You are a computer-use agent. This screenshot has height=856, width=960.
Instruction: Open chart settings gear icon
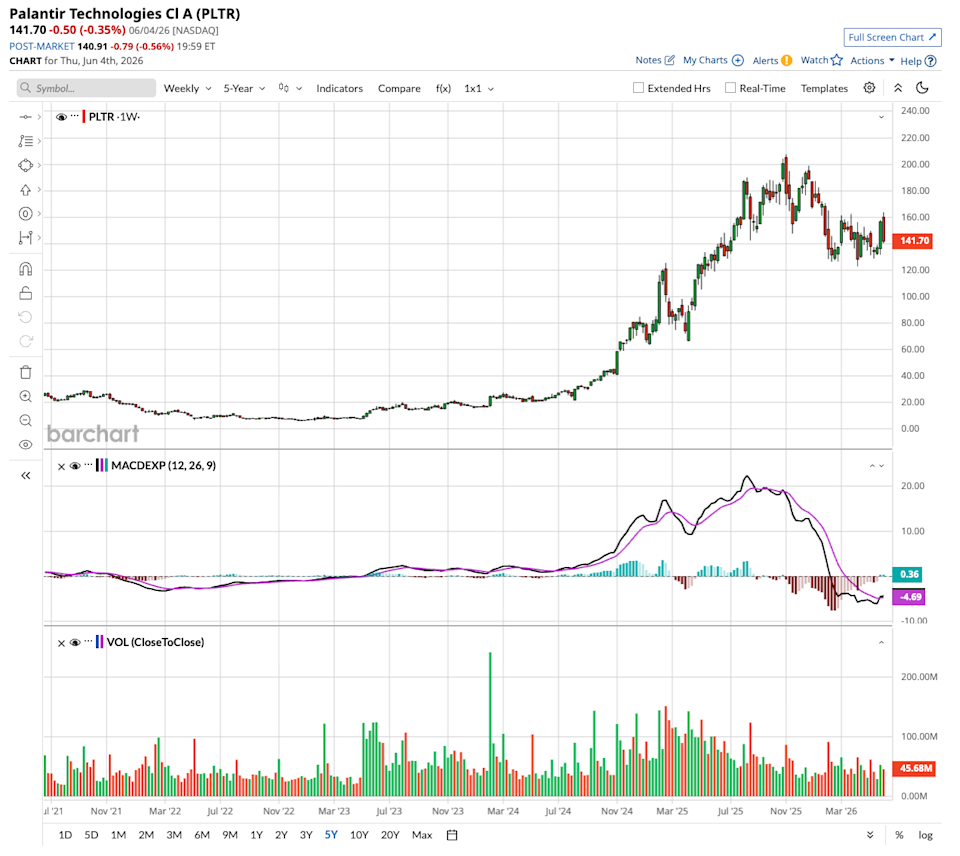point(869,88)
